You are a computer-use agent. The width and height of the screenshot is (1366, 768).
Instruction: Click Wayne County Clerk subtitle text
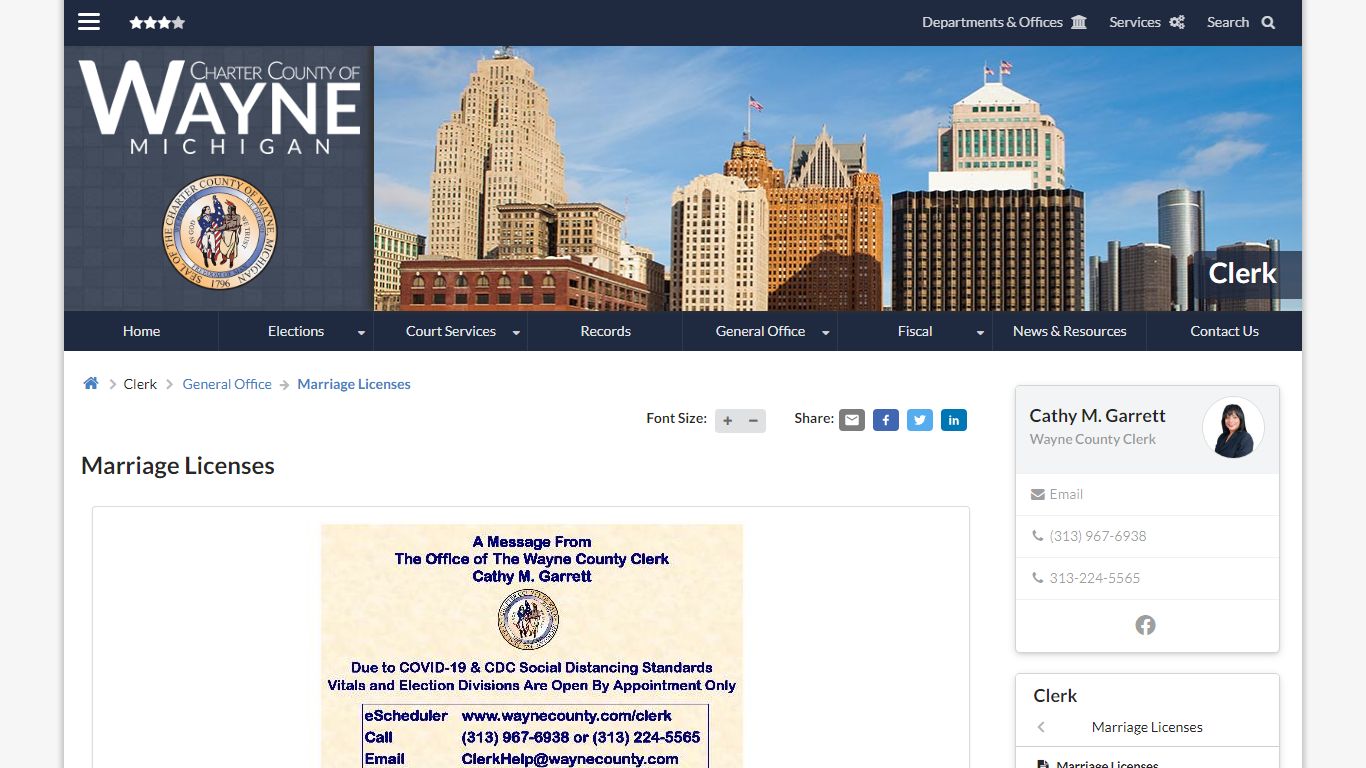point(1093,439)
